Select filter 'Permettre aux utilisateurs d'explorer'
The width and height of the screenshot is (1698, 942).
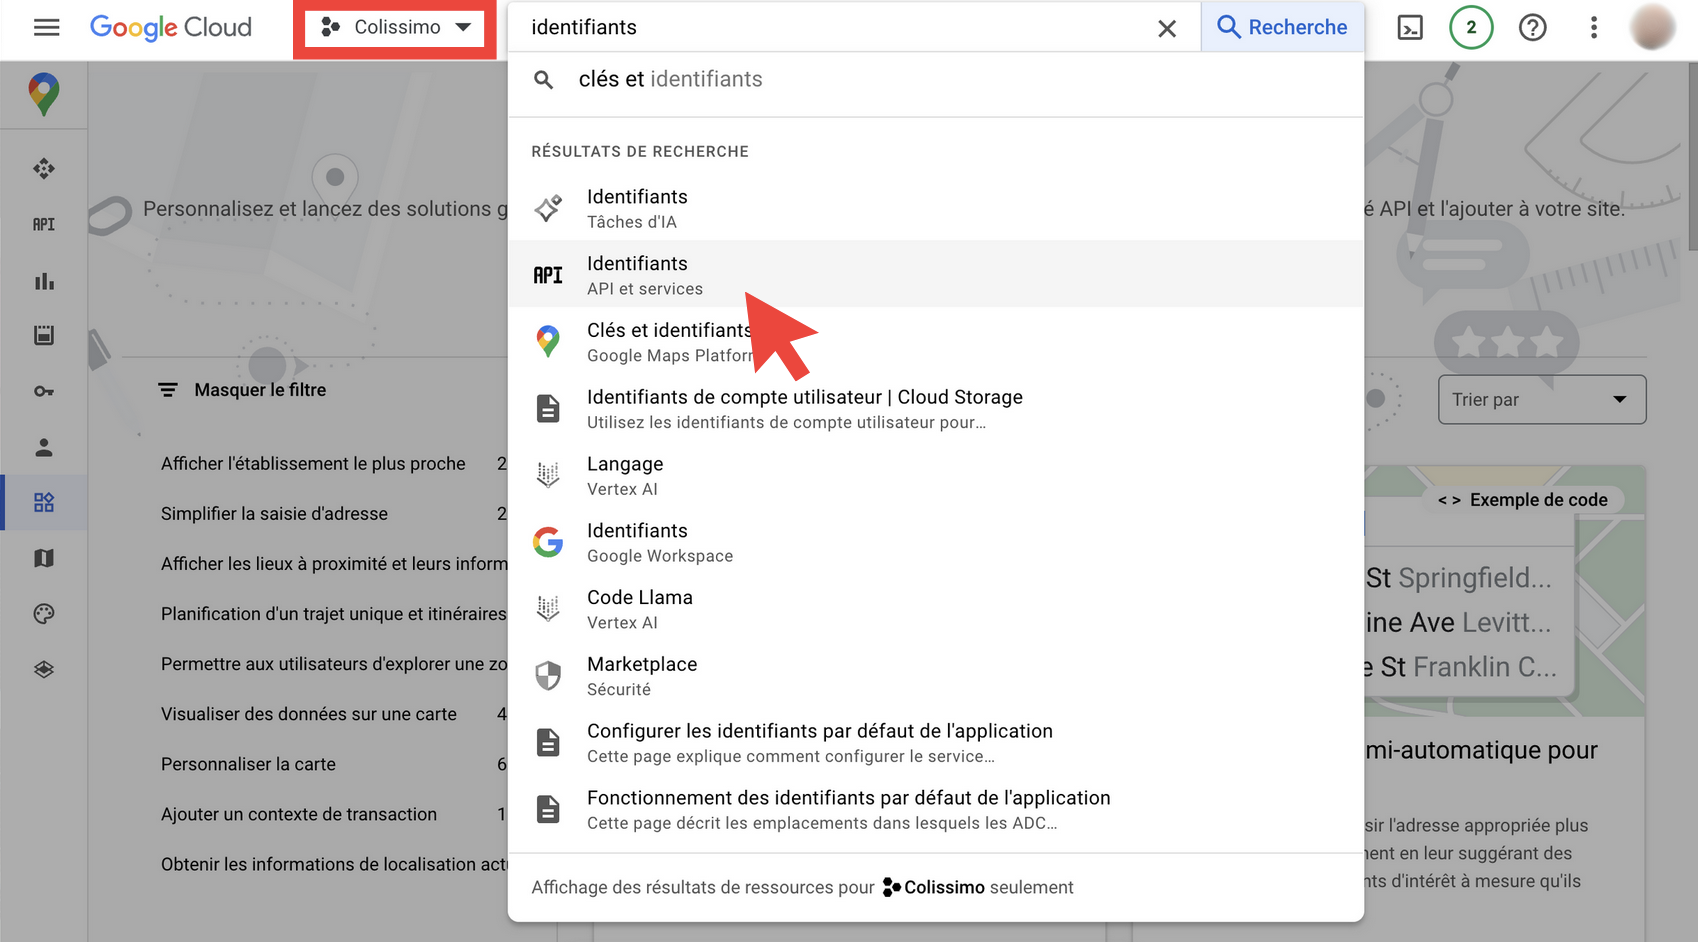pyautogui.click(x=334, y=664)
